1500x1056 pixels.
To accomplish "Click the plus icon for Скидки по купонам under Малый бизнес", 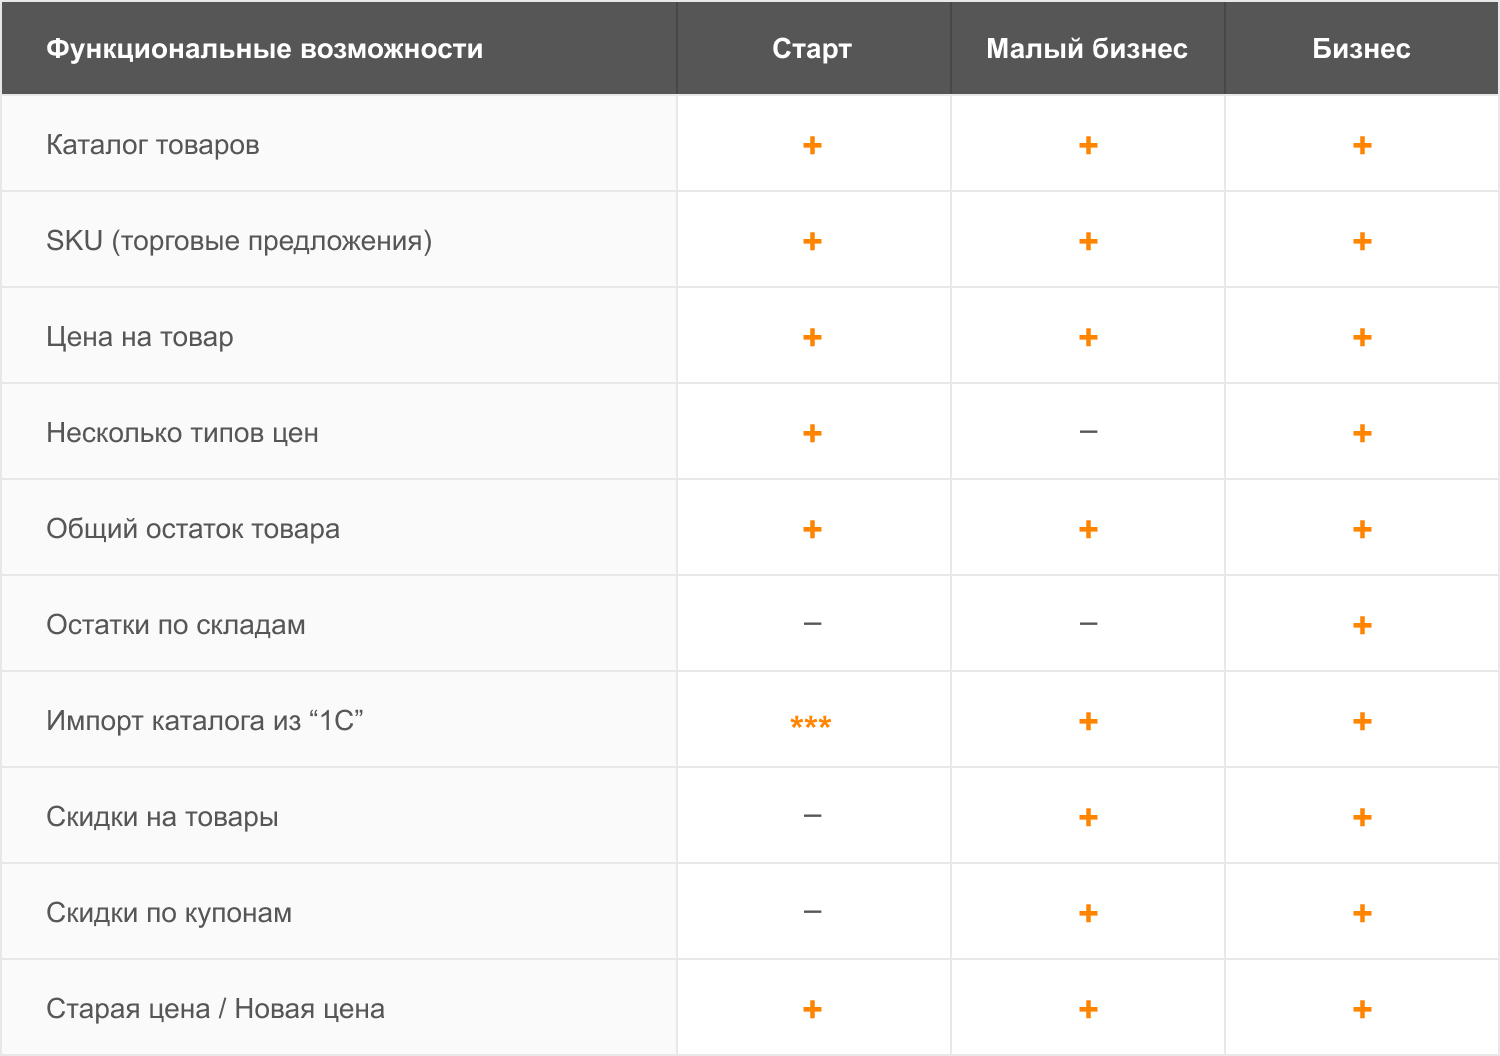I will coord(1088,913).
